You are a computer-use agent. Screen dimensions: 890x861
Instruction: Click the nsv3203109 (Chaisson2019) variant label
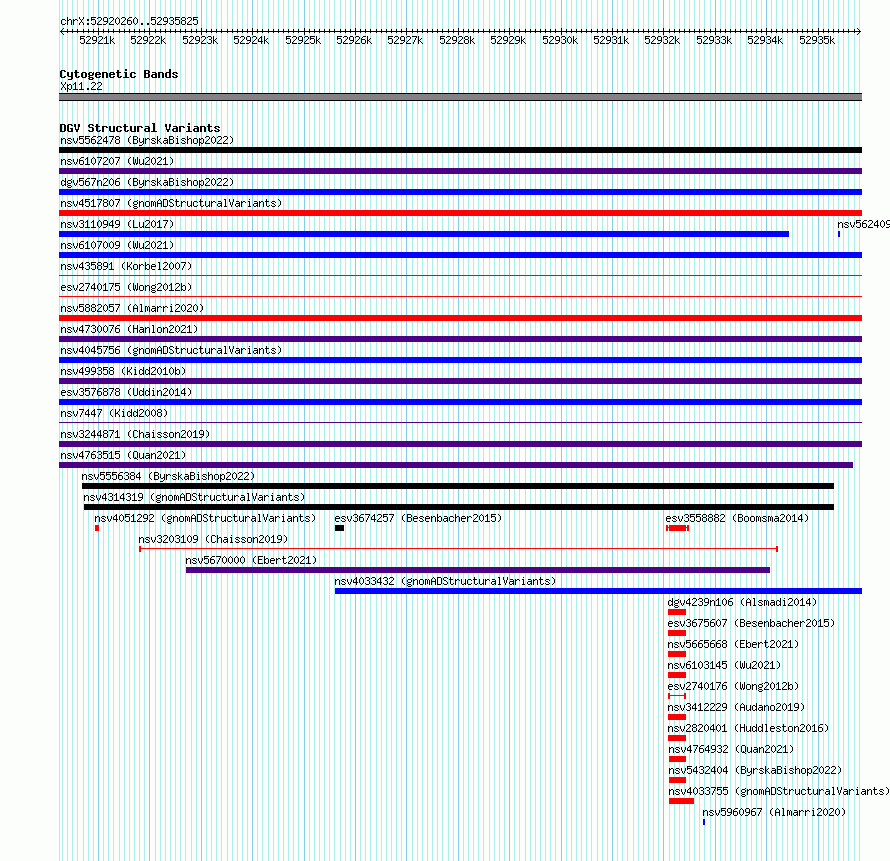point(213,539)
